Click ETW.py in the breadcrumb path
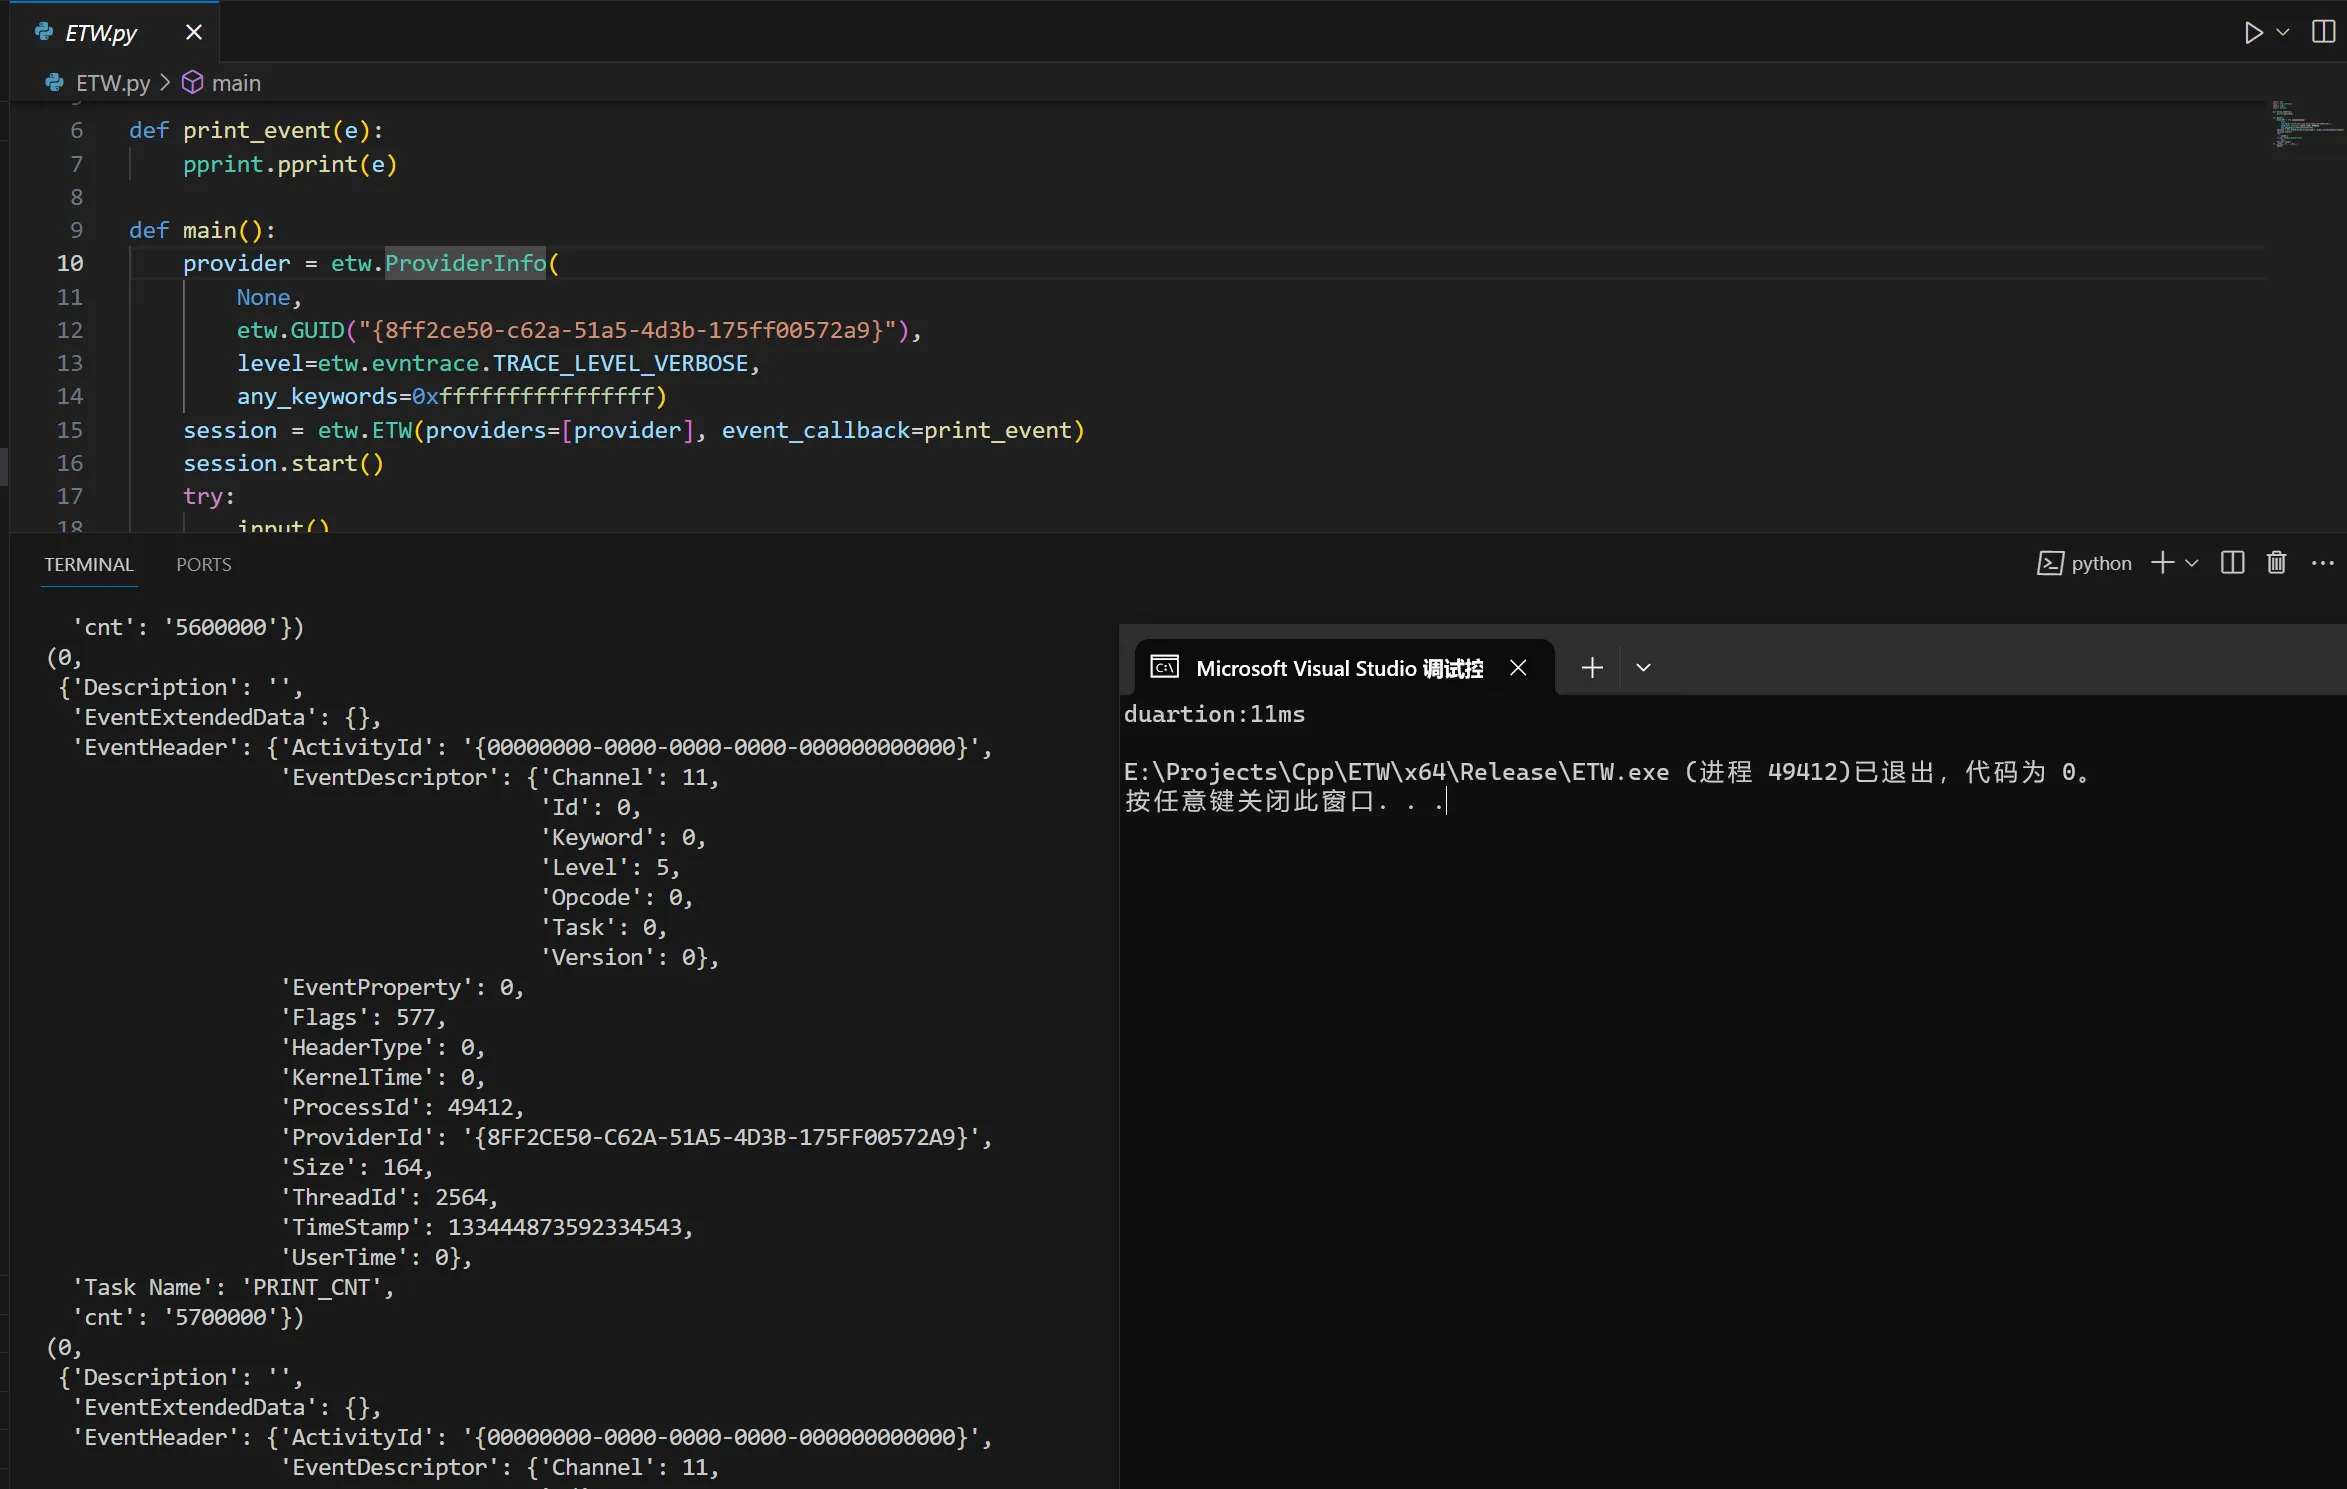The width and height of the screenshot is (2347, 1489). [x=112, y=83]
